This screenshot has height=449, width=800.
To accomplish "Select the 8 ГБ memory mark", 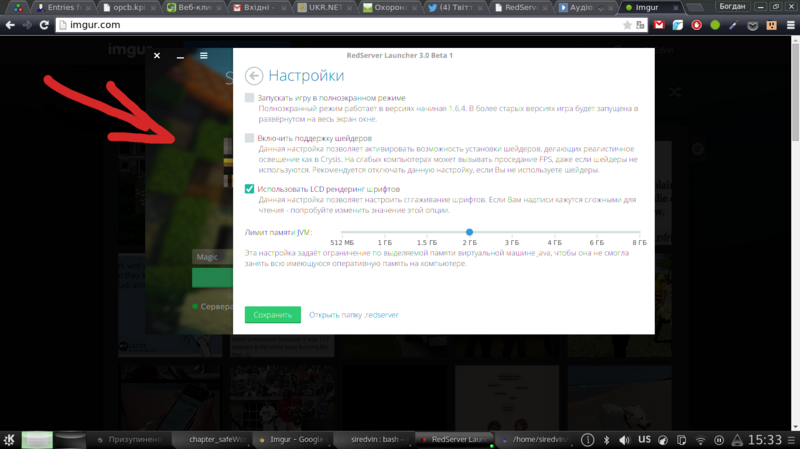I will 639,242.
